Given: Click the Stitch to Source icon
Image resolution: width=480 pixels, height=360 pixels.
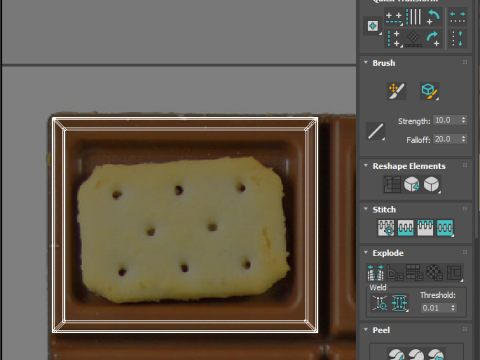Looking at the screenshot, I should coord(425,228).
